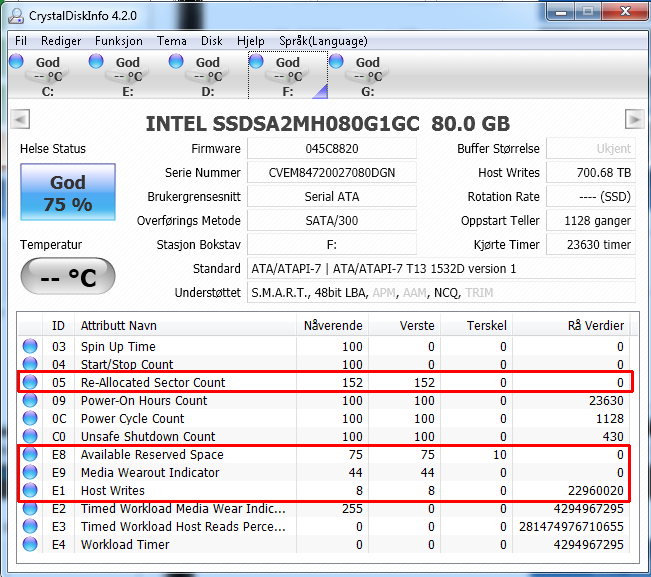Screen dimensions: 651x577
Task: Click the Firmware value 045C8820
Action: coord(332,149)
